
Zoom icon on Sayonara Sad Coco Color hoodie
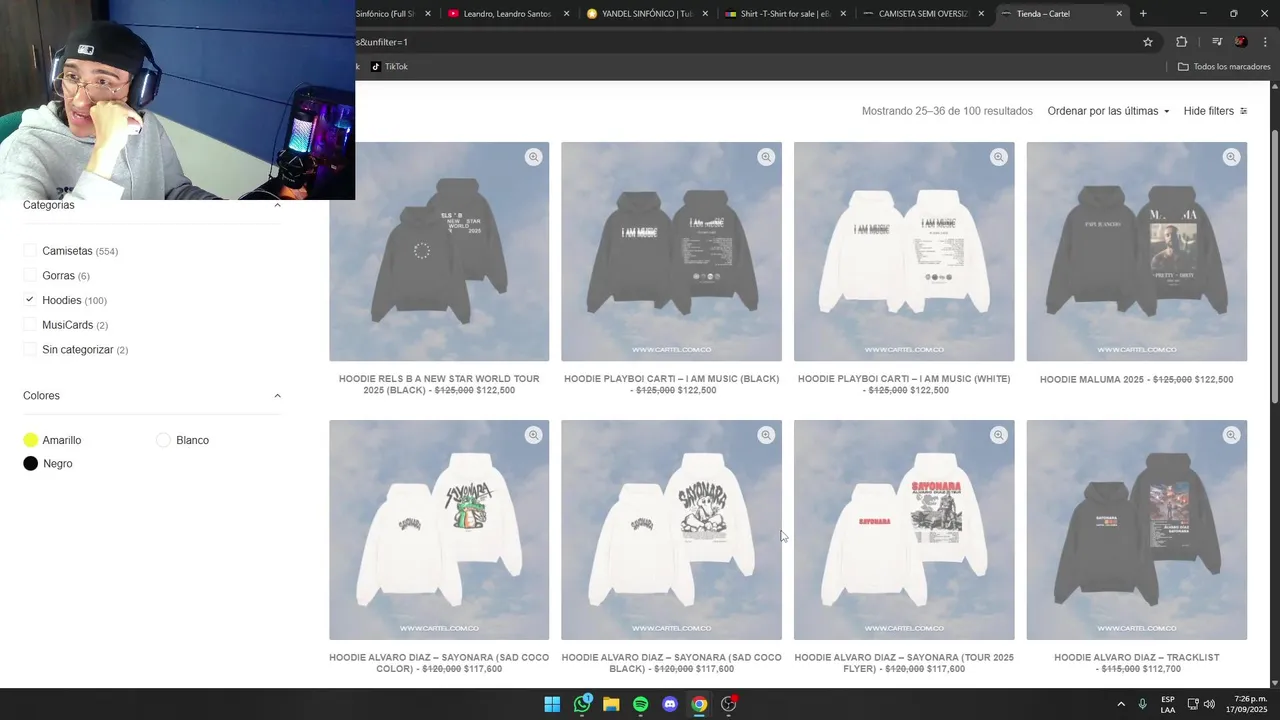coord(534,435)
